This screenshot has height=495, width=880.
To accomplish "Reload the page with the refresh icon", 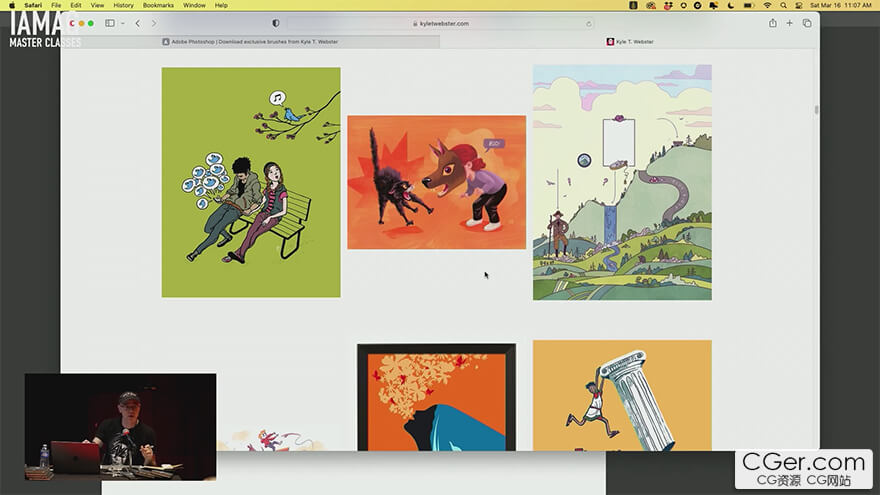I will click(x=588, y=24).
